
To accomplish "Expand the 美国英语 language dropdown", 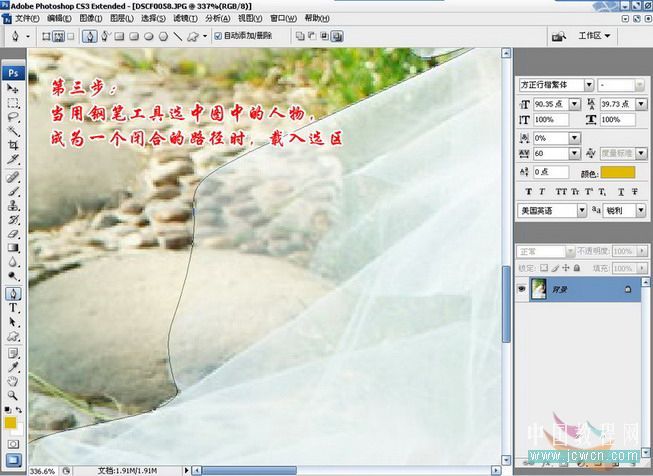I will coord(552,211).
